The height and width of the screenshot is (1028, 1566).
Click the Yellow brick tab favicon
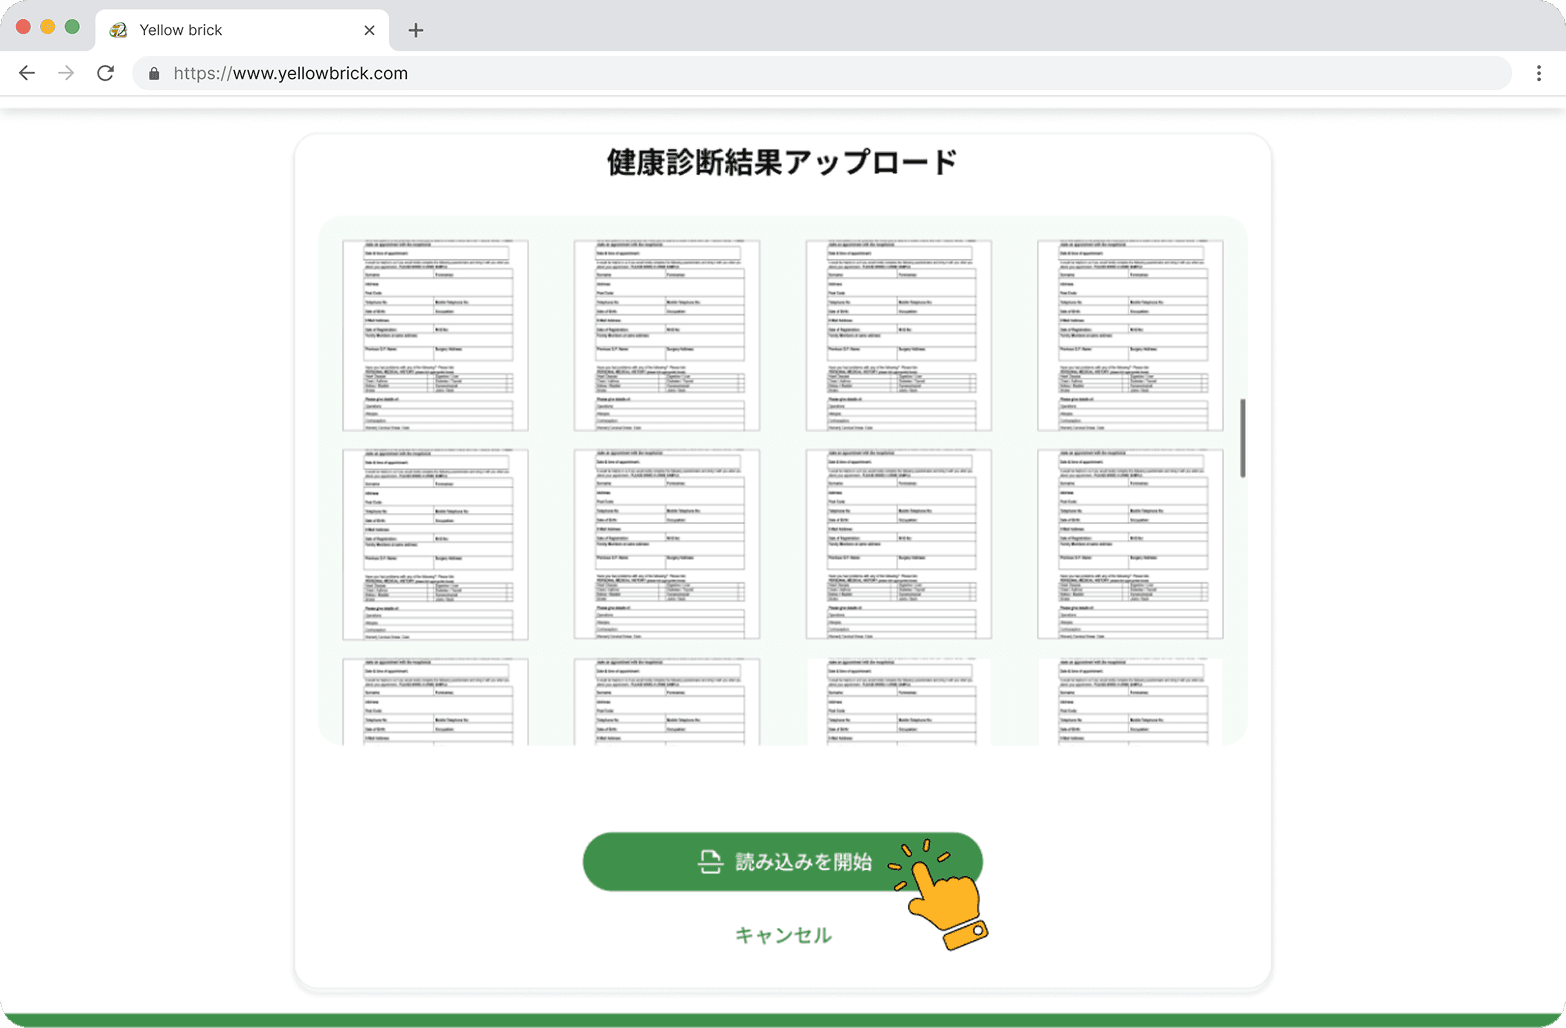tap(119, 30)
